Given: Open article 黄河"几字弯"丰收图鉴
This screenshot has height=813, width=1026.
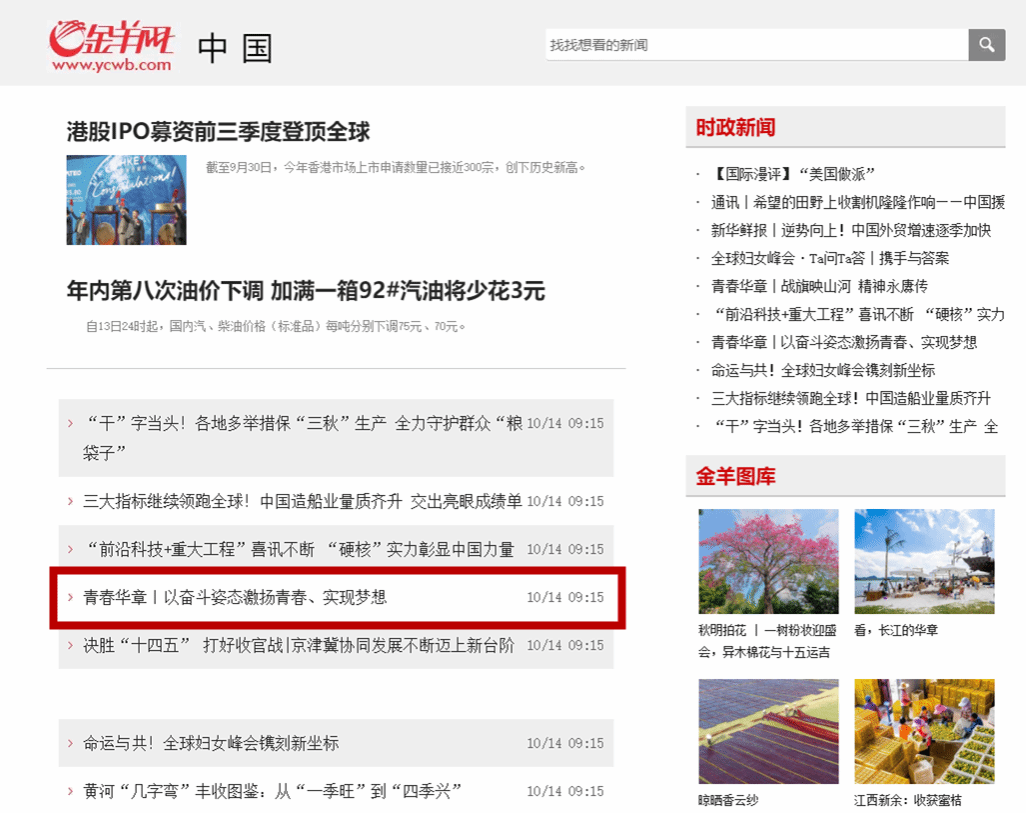Looking at the screenshot, I should click(x=272, y=791).
